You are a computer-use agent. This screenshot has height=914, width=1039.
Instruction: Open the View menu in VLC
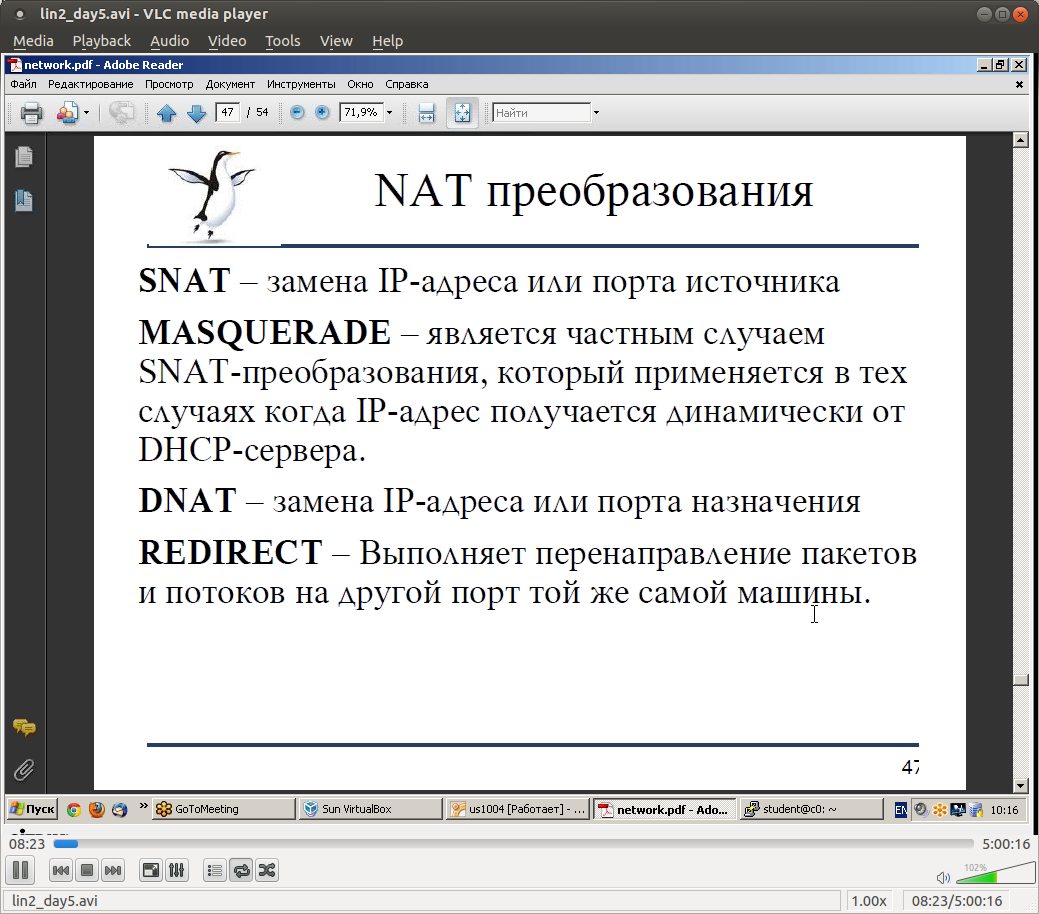(x=336, y=41)
